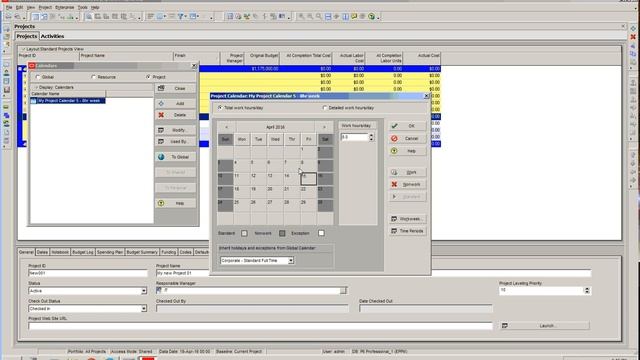Select the Wed weekday column header

coord(275,140)
